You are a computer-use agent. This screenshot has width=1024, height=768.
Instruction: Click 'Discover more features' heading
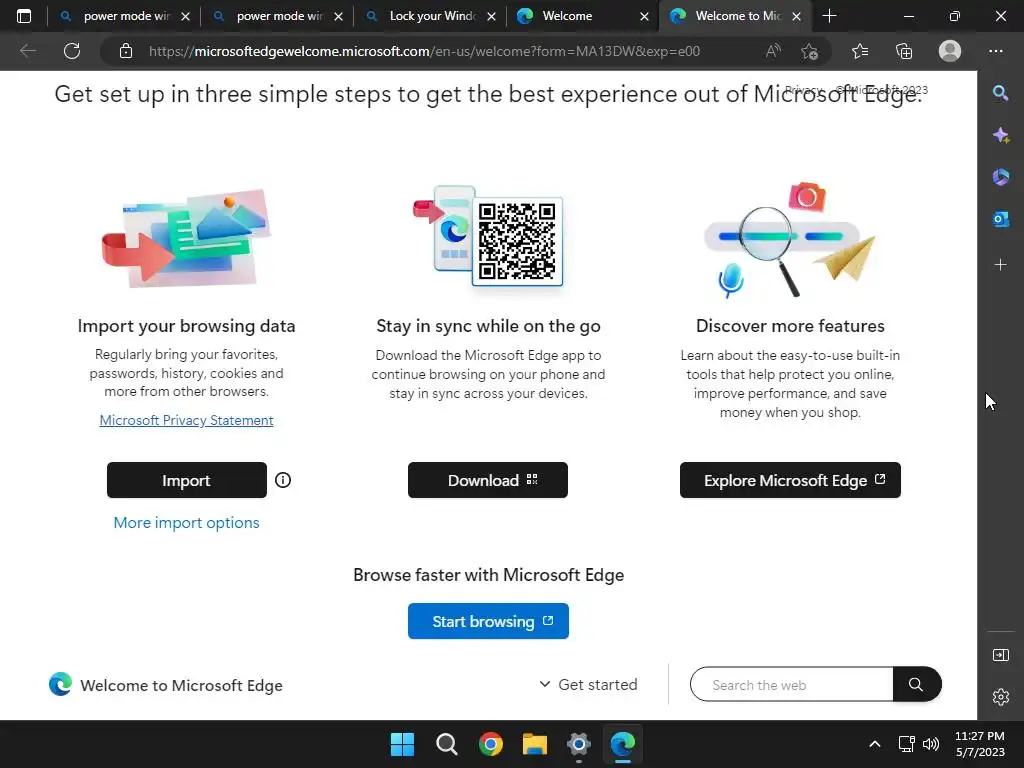[x=790, y=326]
